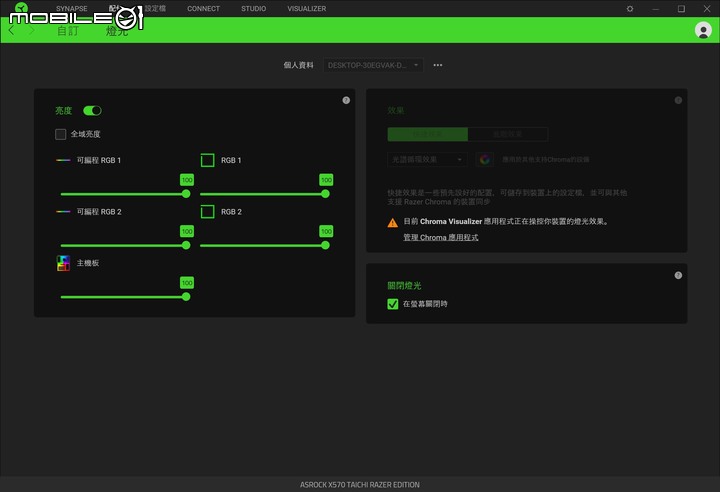Click the motherboard colorful icon
This screenshot has height=492, width=720.
click(x=63, y=263)
